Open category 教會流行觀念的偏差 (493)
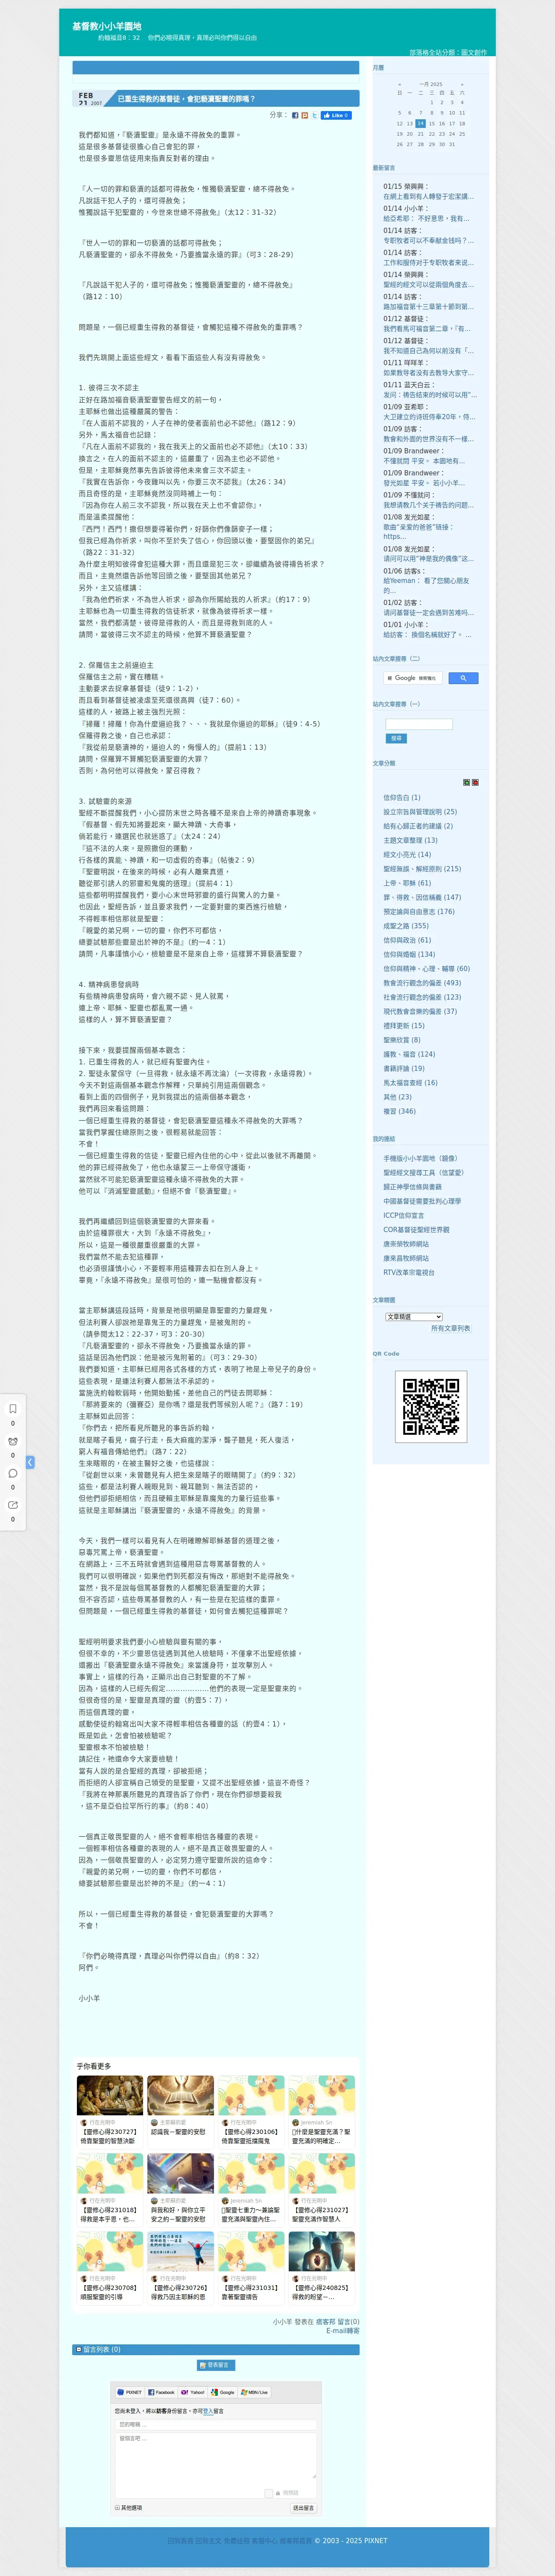Image resolution: width=555 pixels, height=2576 pixels. (x=422, y=983)
